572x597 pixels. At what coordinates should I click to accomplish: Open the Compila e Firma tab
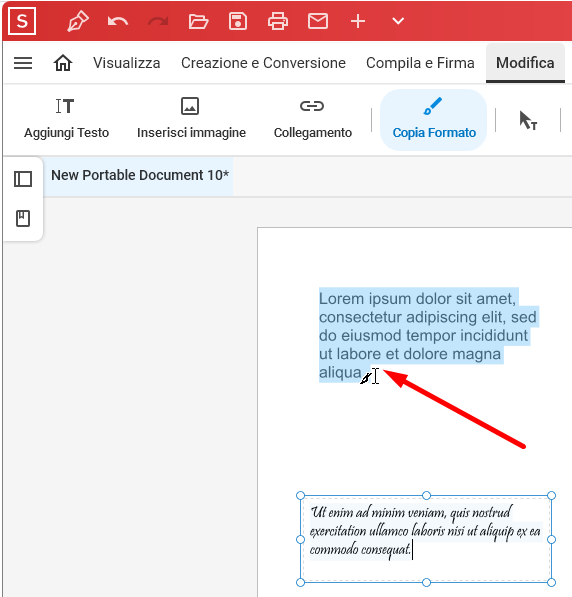pyautogui.click(x=420, y=63)
